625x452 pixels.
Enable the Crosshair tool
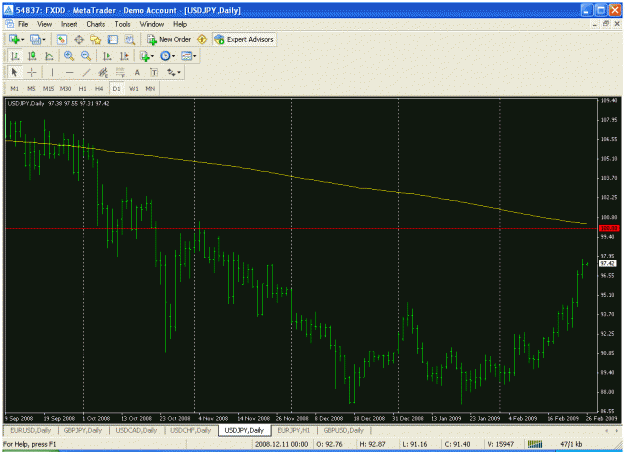coord(31,72)
